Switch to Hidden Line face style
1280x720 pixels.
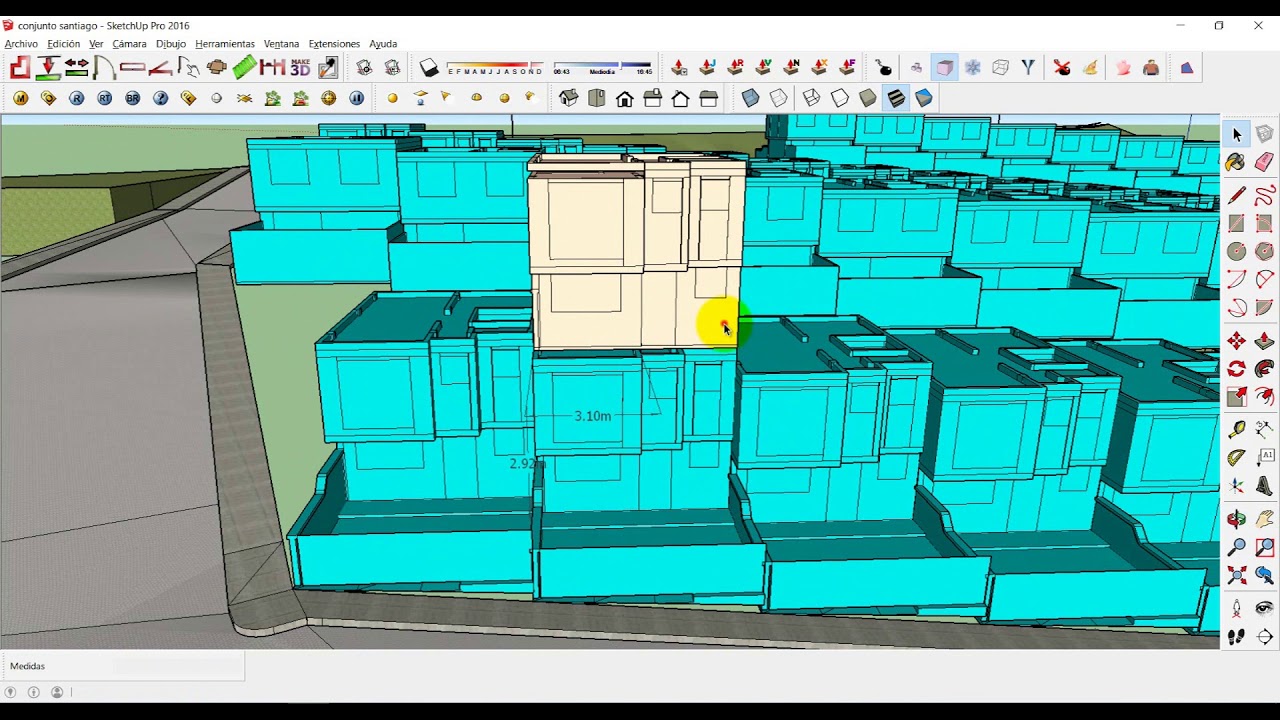click(x=840, y=98)
